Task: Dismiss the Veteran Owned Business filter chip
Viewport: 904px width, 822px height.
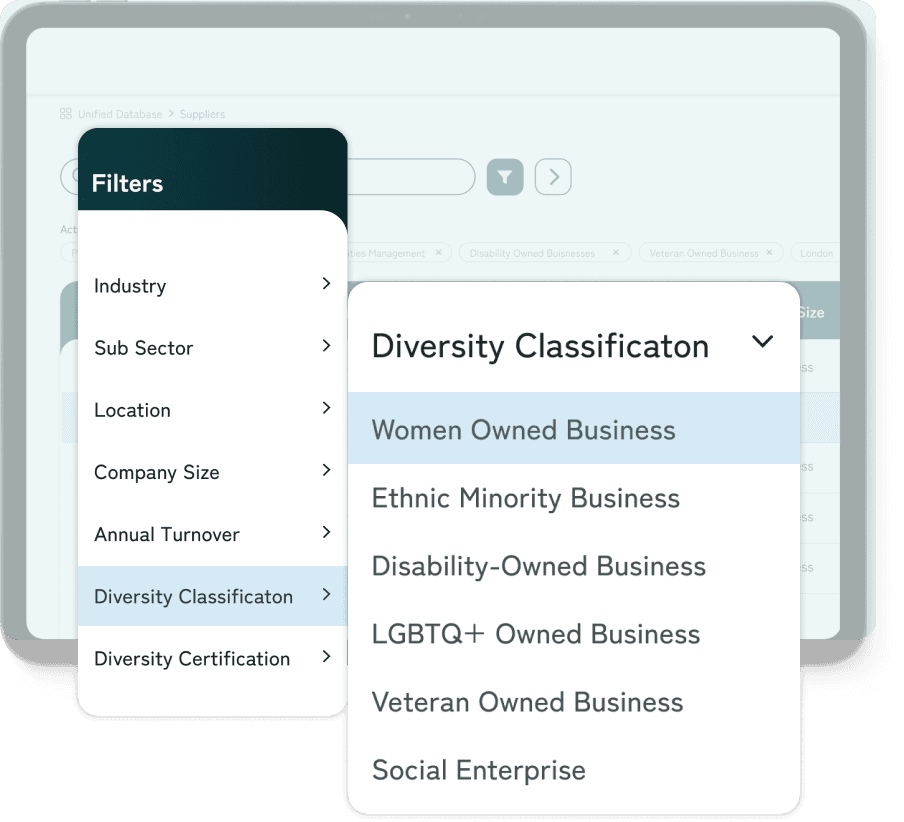Action: click(x=769, y=253)
